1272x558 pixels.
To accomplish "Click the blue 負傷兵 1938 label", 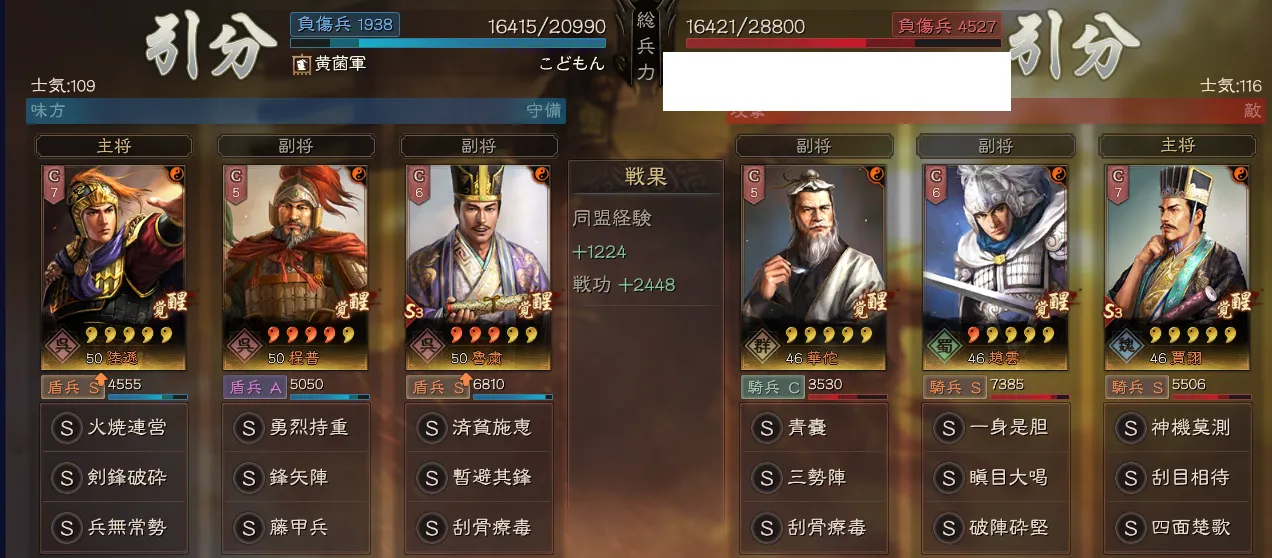I will [x=345, y=24].
